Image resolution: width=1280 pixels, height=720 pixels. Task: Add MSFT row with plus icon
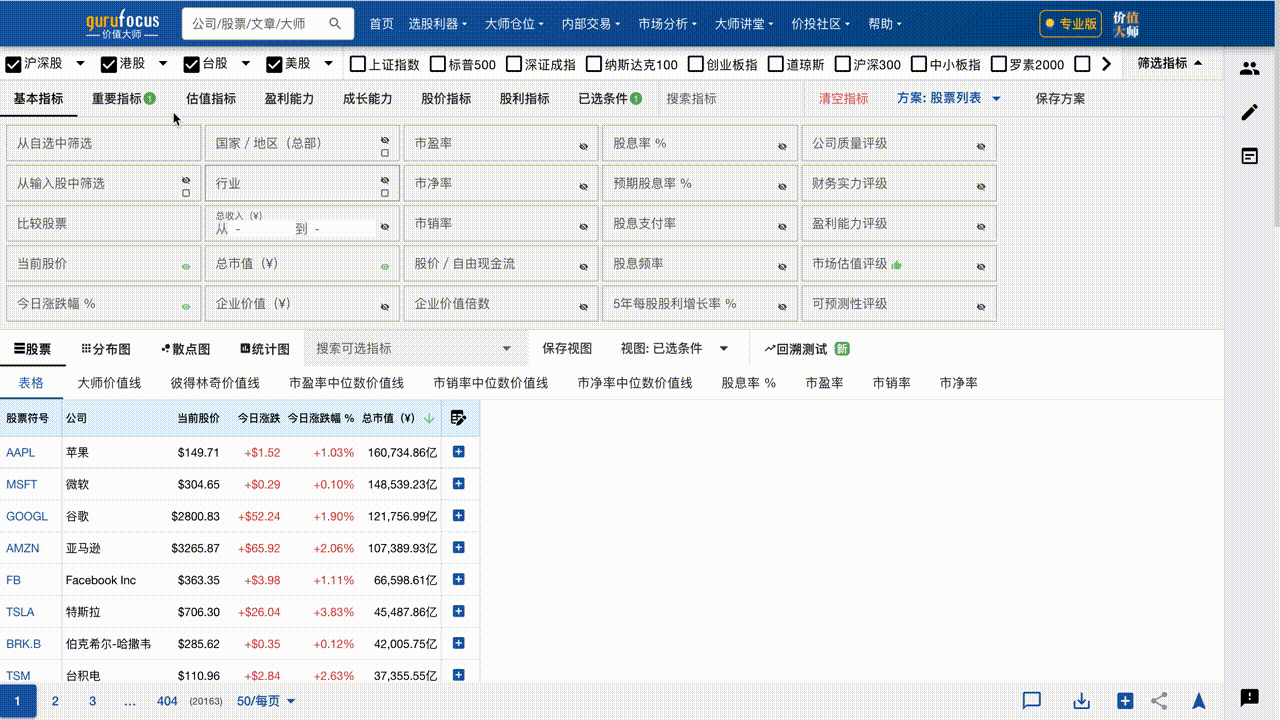[459, 484]
